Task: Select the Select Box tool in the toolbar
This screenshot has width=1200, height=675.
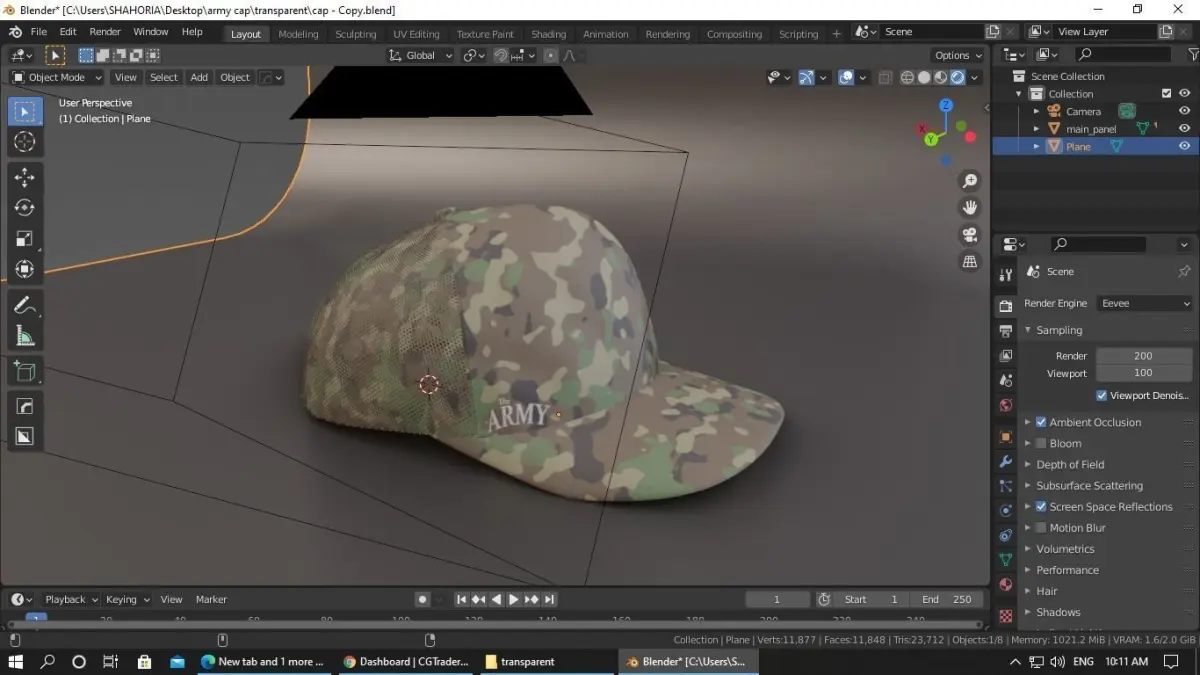Action: coord(25,111)
